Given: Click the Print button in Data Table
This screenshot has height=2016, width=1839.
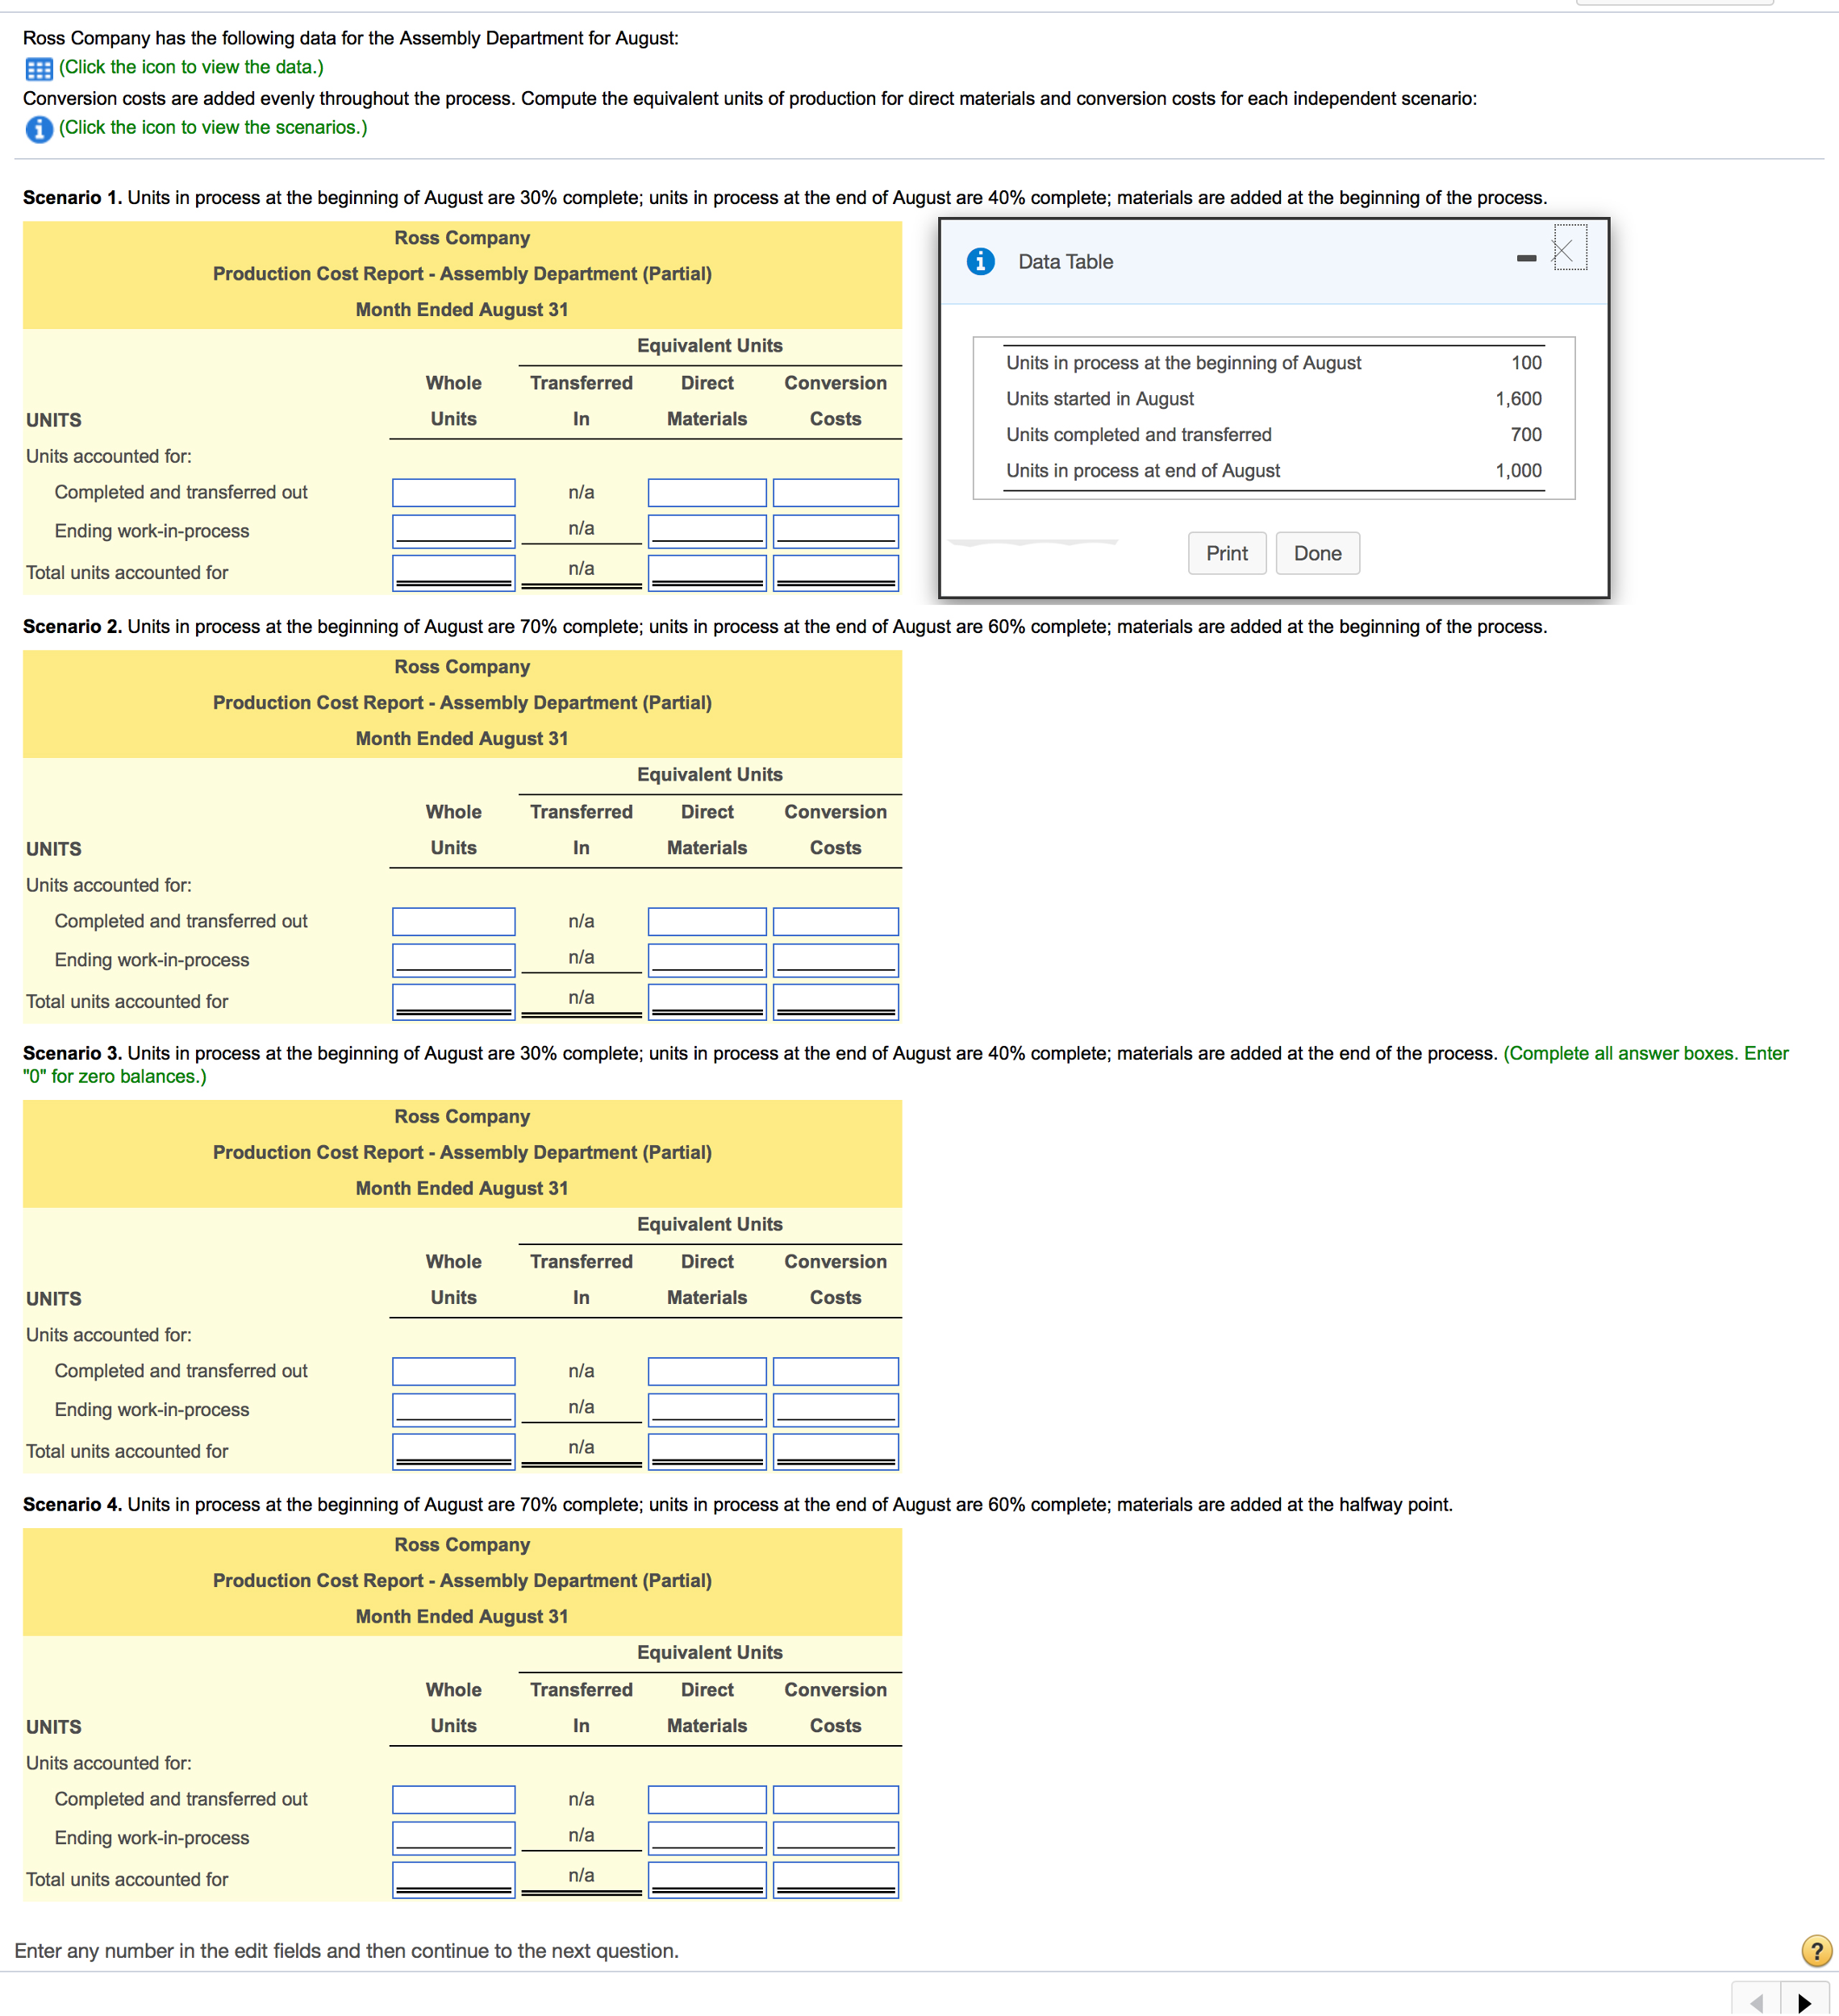Looking at the screenshot, I should (1227, 553).
